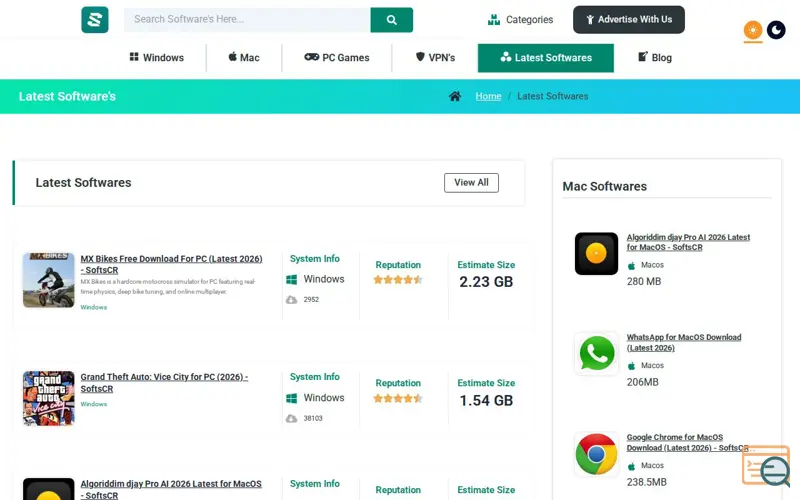
Task: Open the VPN's navigation tab
Action: [x=435, y=58]
